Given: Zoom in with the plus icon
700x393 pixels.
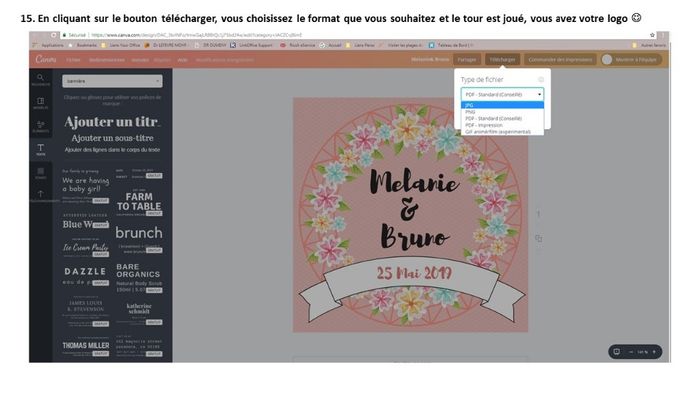Looking at the screenshot, I should [654, 352].
